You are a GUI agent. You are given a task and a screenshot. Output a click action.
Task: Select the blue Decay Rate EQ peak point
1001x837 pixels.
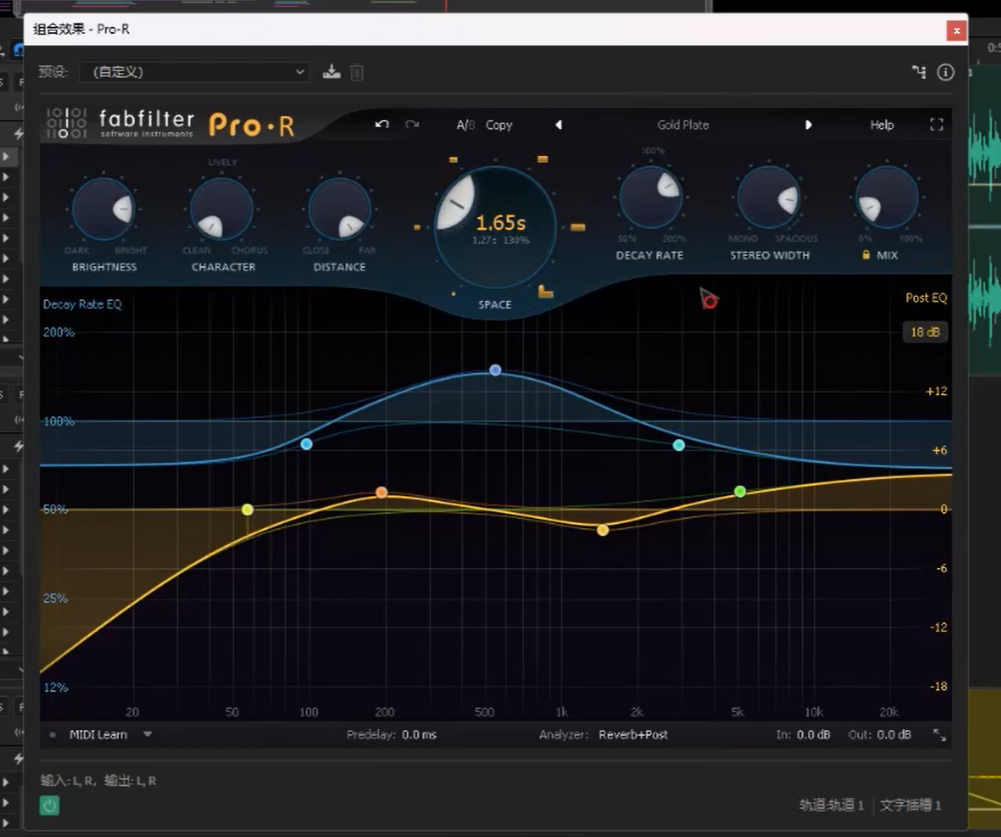pyautogui.click(x=495, y=370)
